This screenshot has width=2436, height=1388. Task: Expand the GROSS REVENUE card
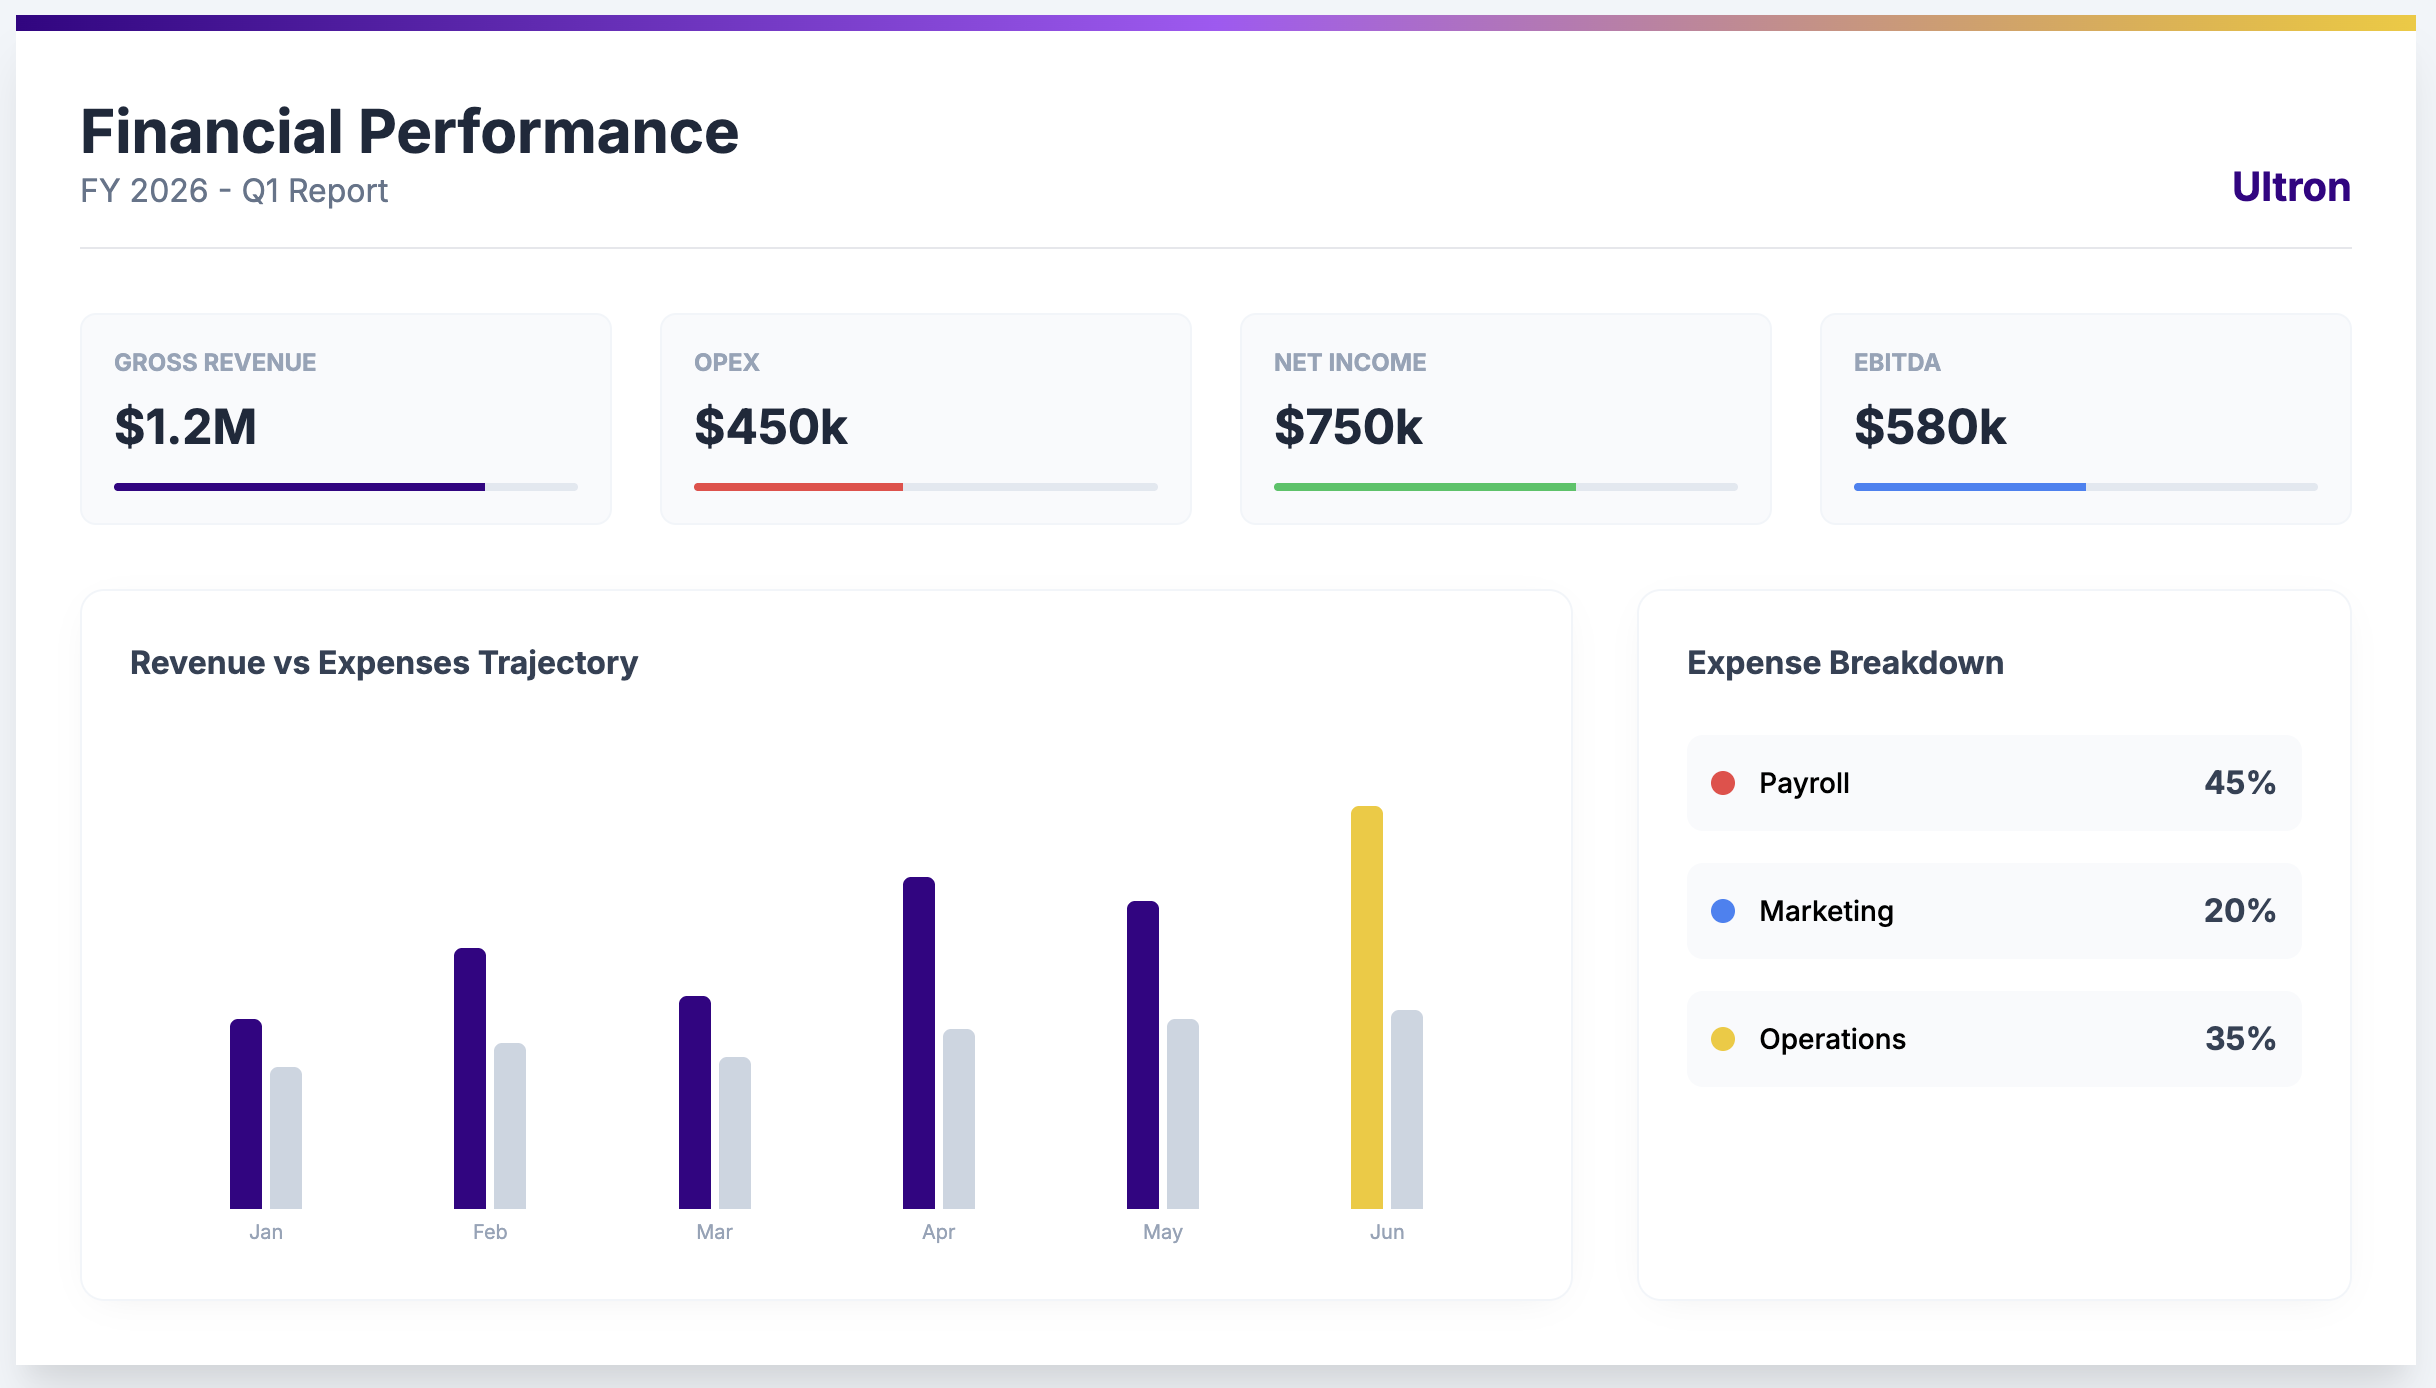click(345, 418)
